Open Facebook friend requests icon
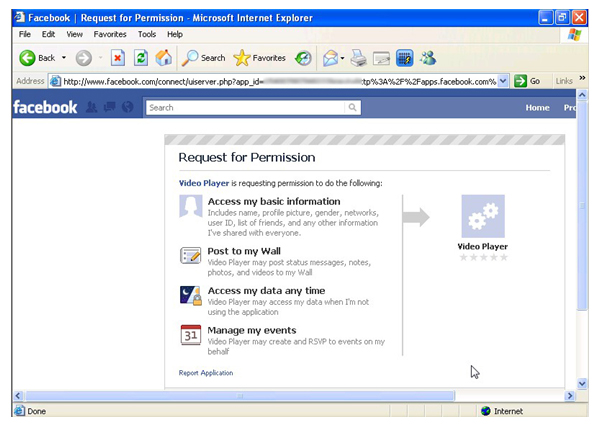599x425 pixels. click(x=91, y=107)
